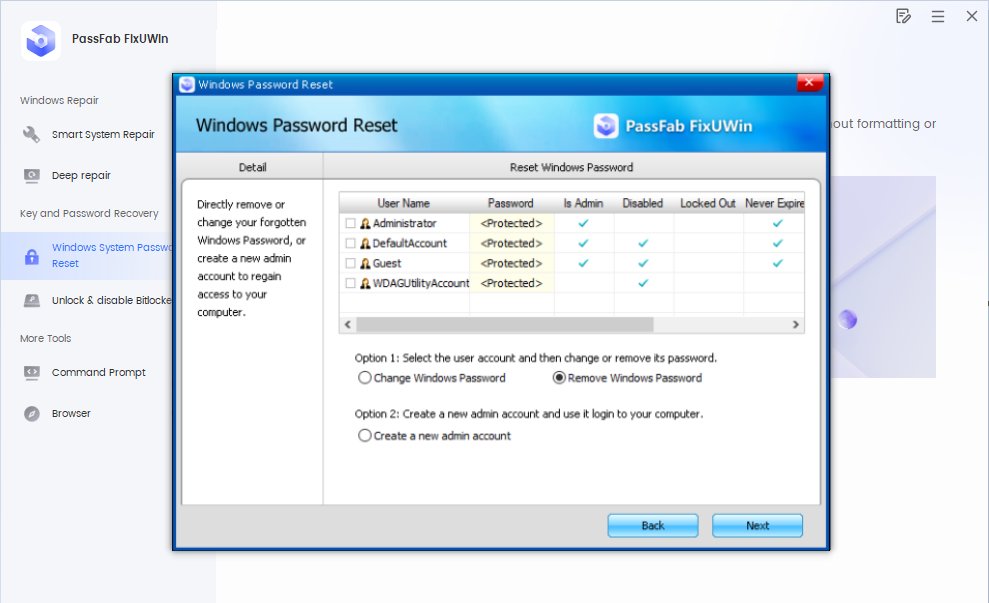
Task: Select Create a new admin account option
Action: tap(366, 435)
